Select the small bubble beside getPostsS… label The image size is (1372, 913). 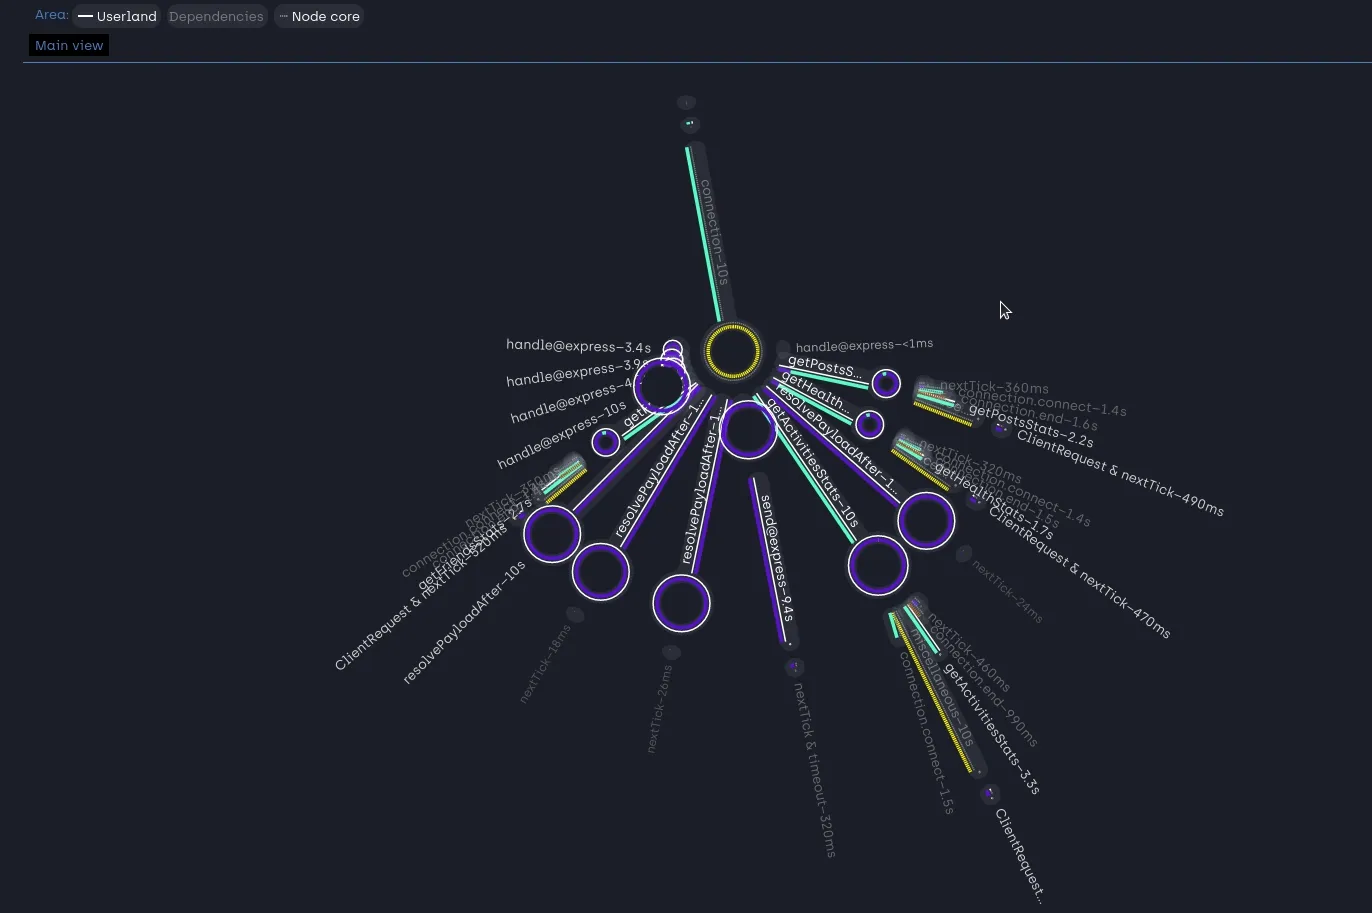click(x=886, y=383)
